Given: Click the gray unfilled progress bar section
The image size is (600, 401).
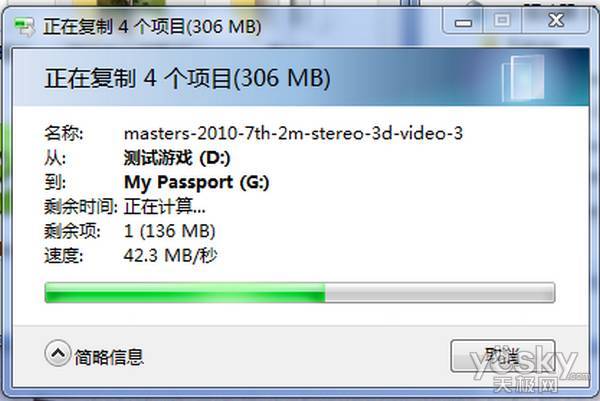Looking at the screenshot, I should (440, 293).
